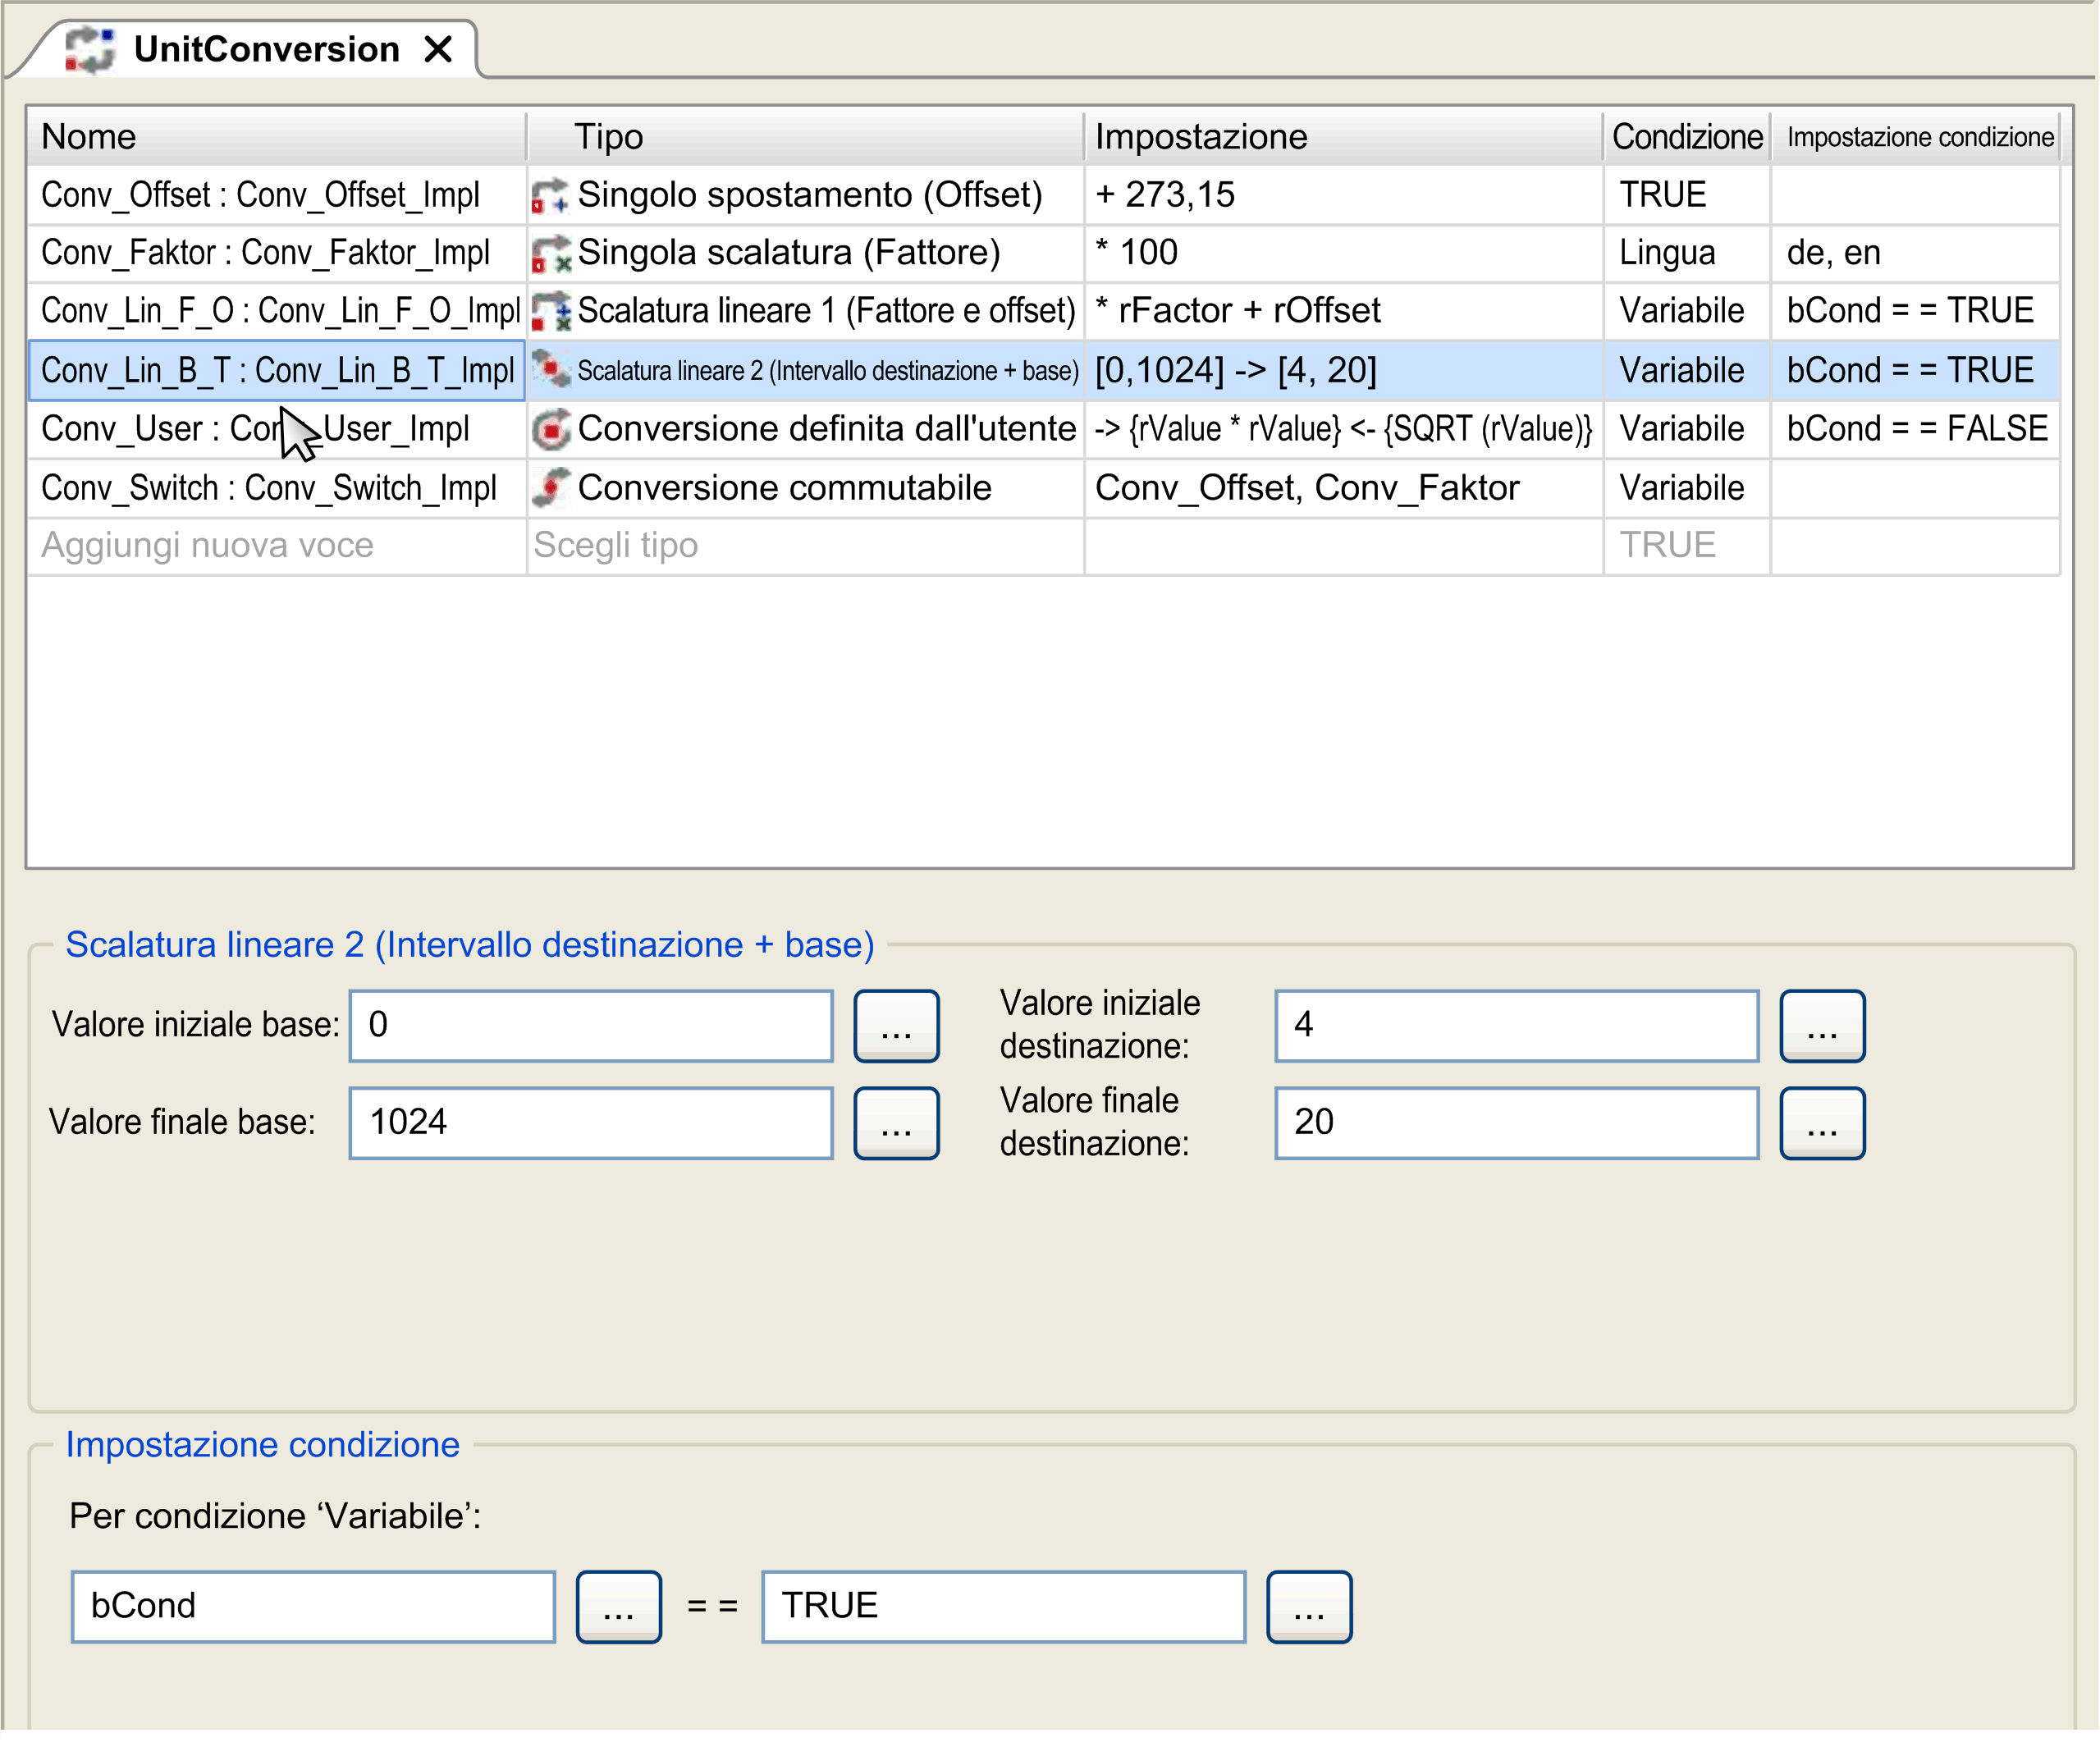This screenshot has width=2100, height=1742.
Task: Focus the bCond condition variable field
Action: [x=313, y=1606]
